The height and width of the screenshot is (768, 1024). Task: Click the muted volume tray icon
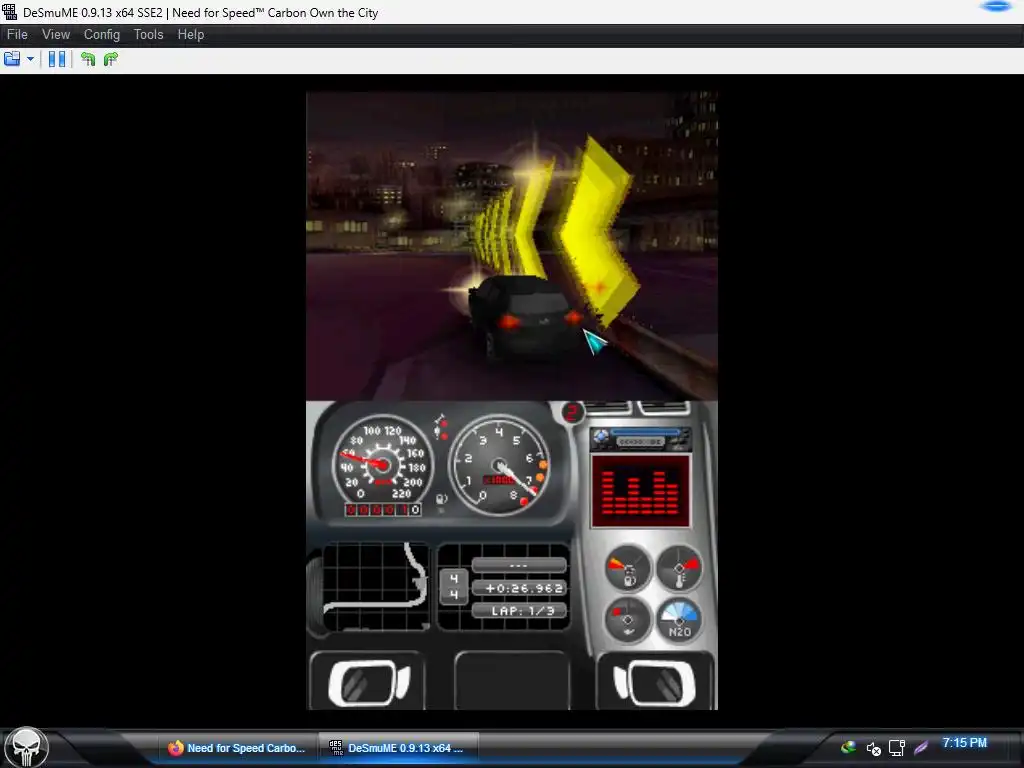[874, 748]
